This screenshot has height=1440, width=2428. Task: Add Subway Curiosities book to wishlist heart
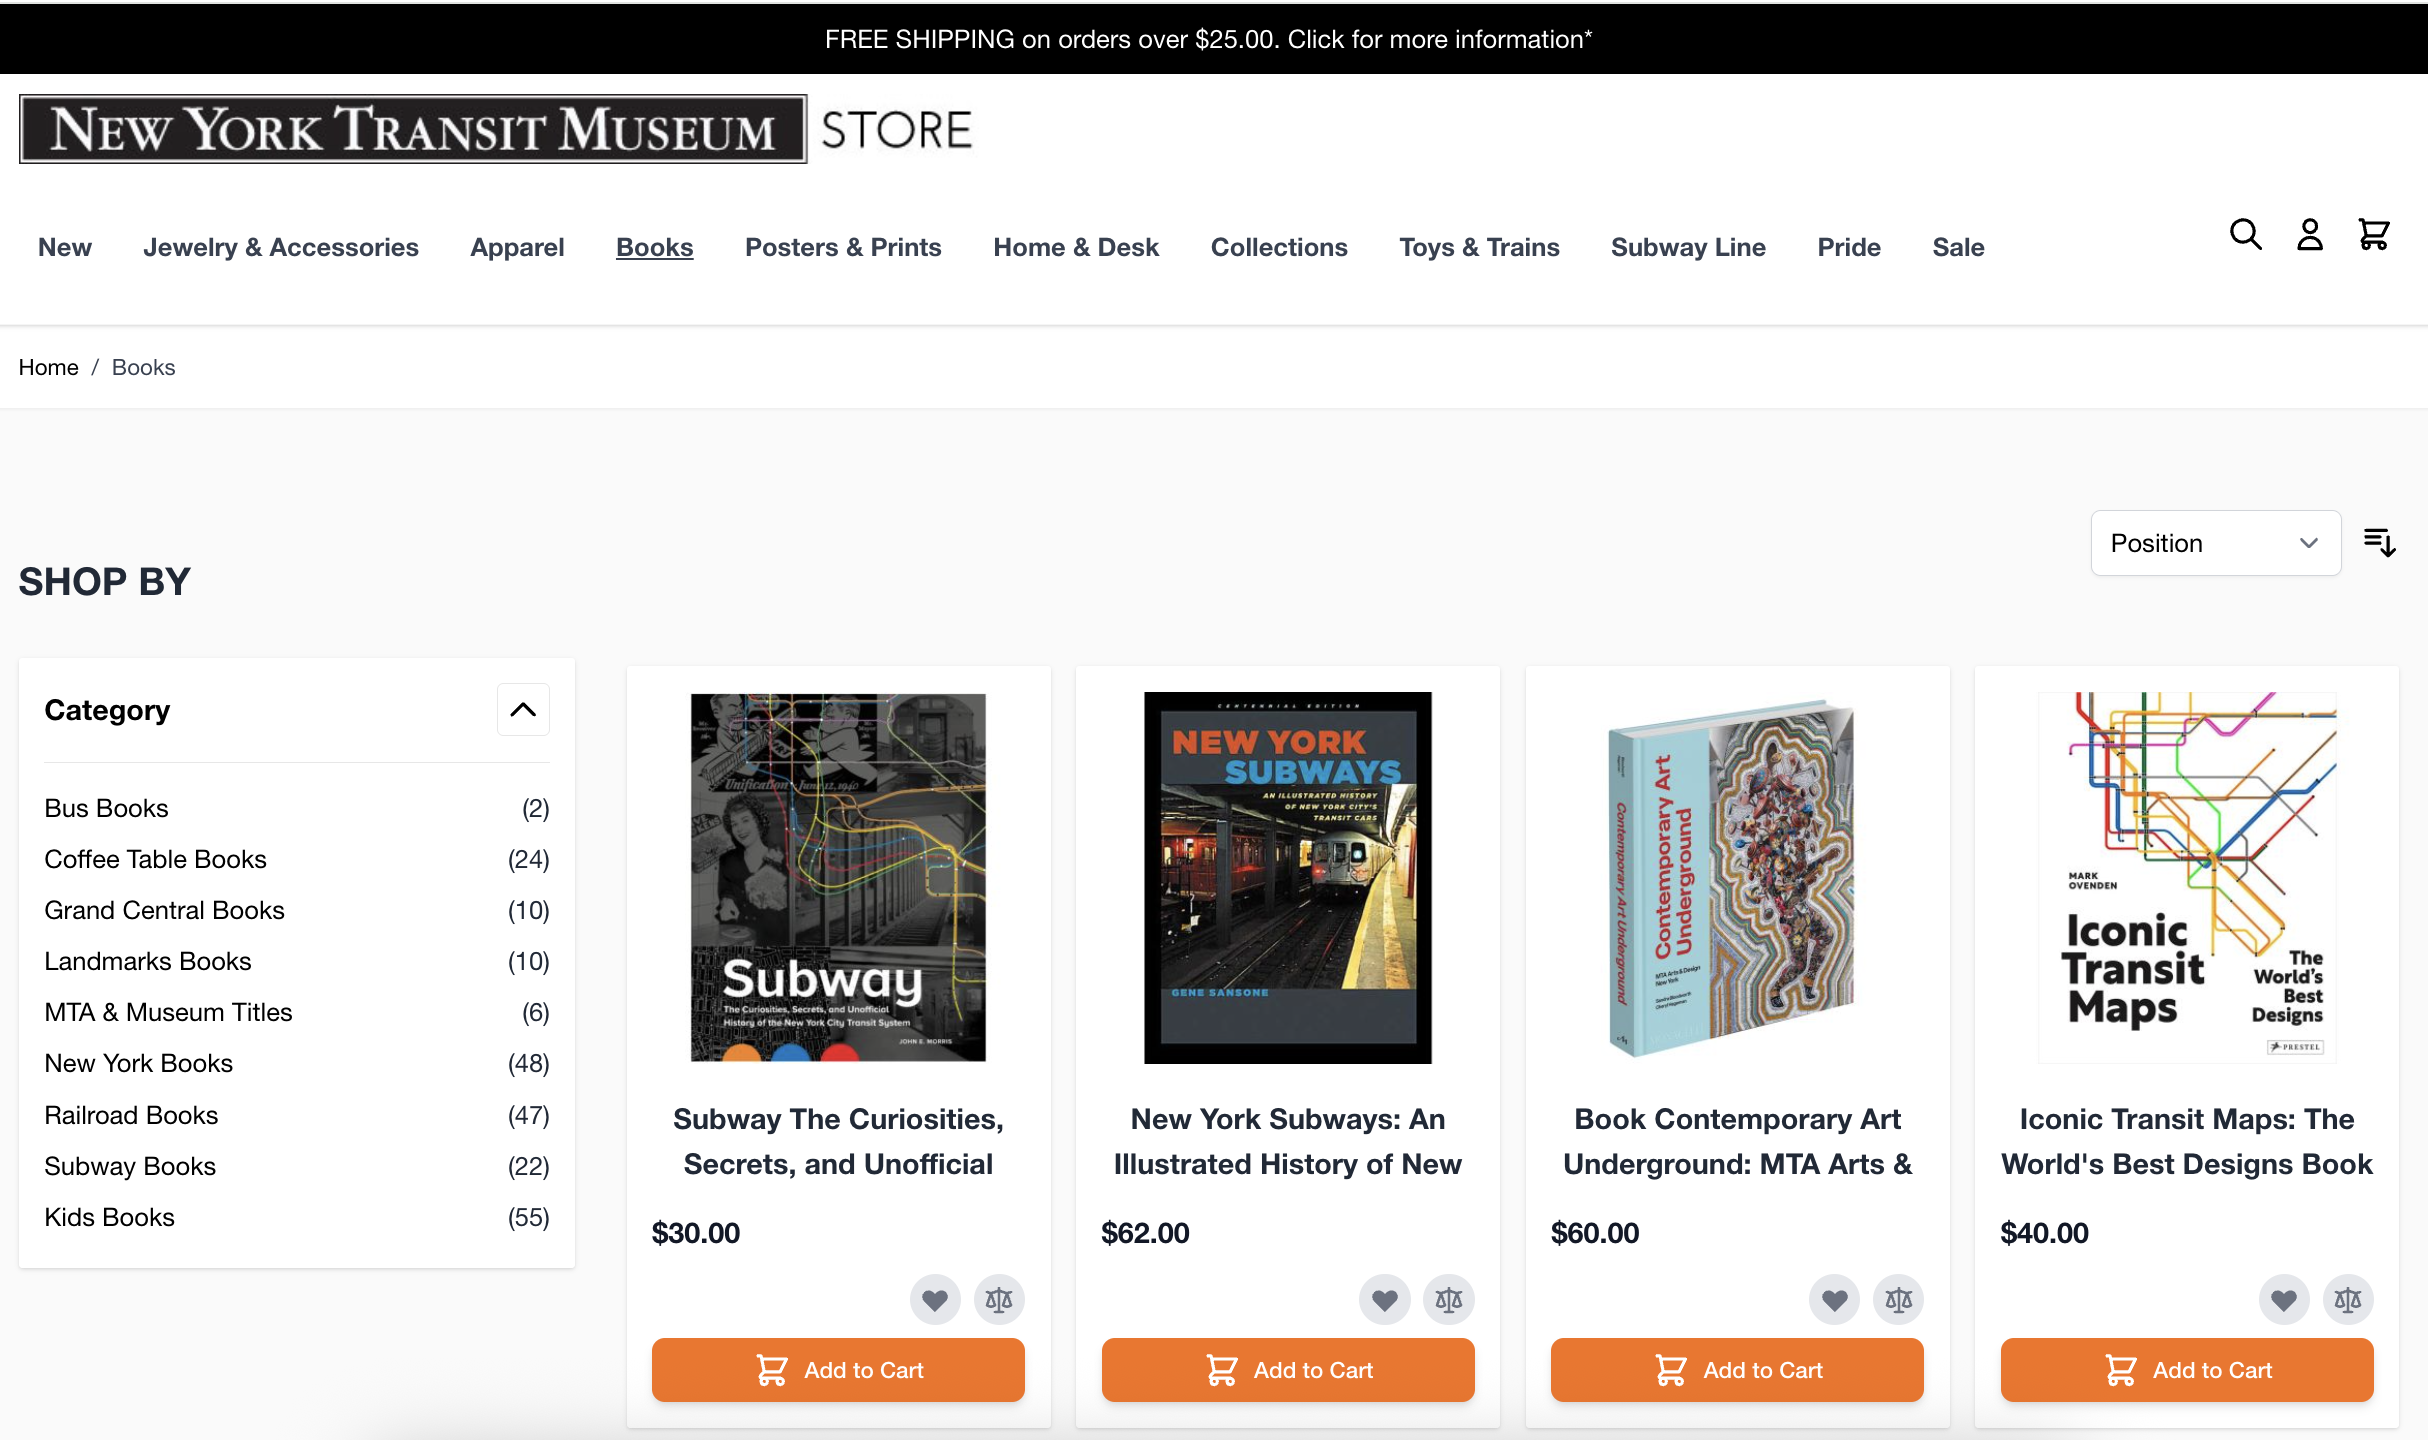click(x=935, y=1299)
